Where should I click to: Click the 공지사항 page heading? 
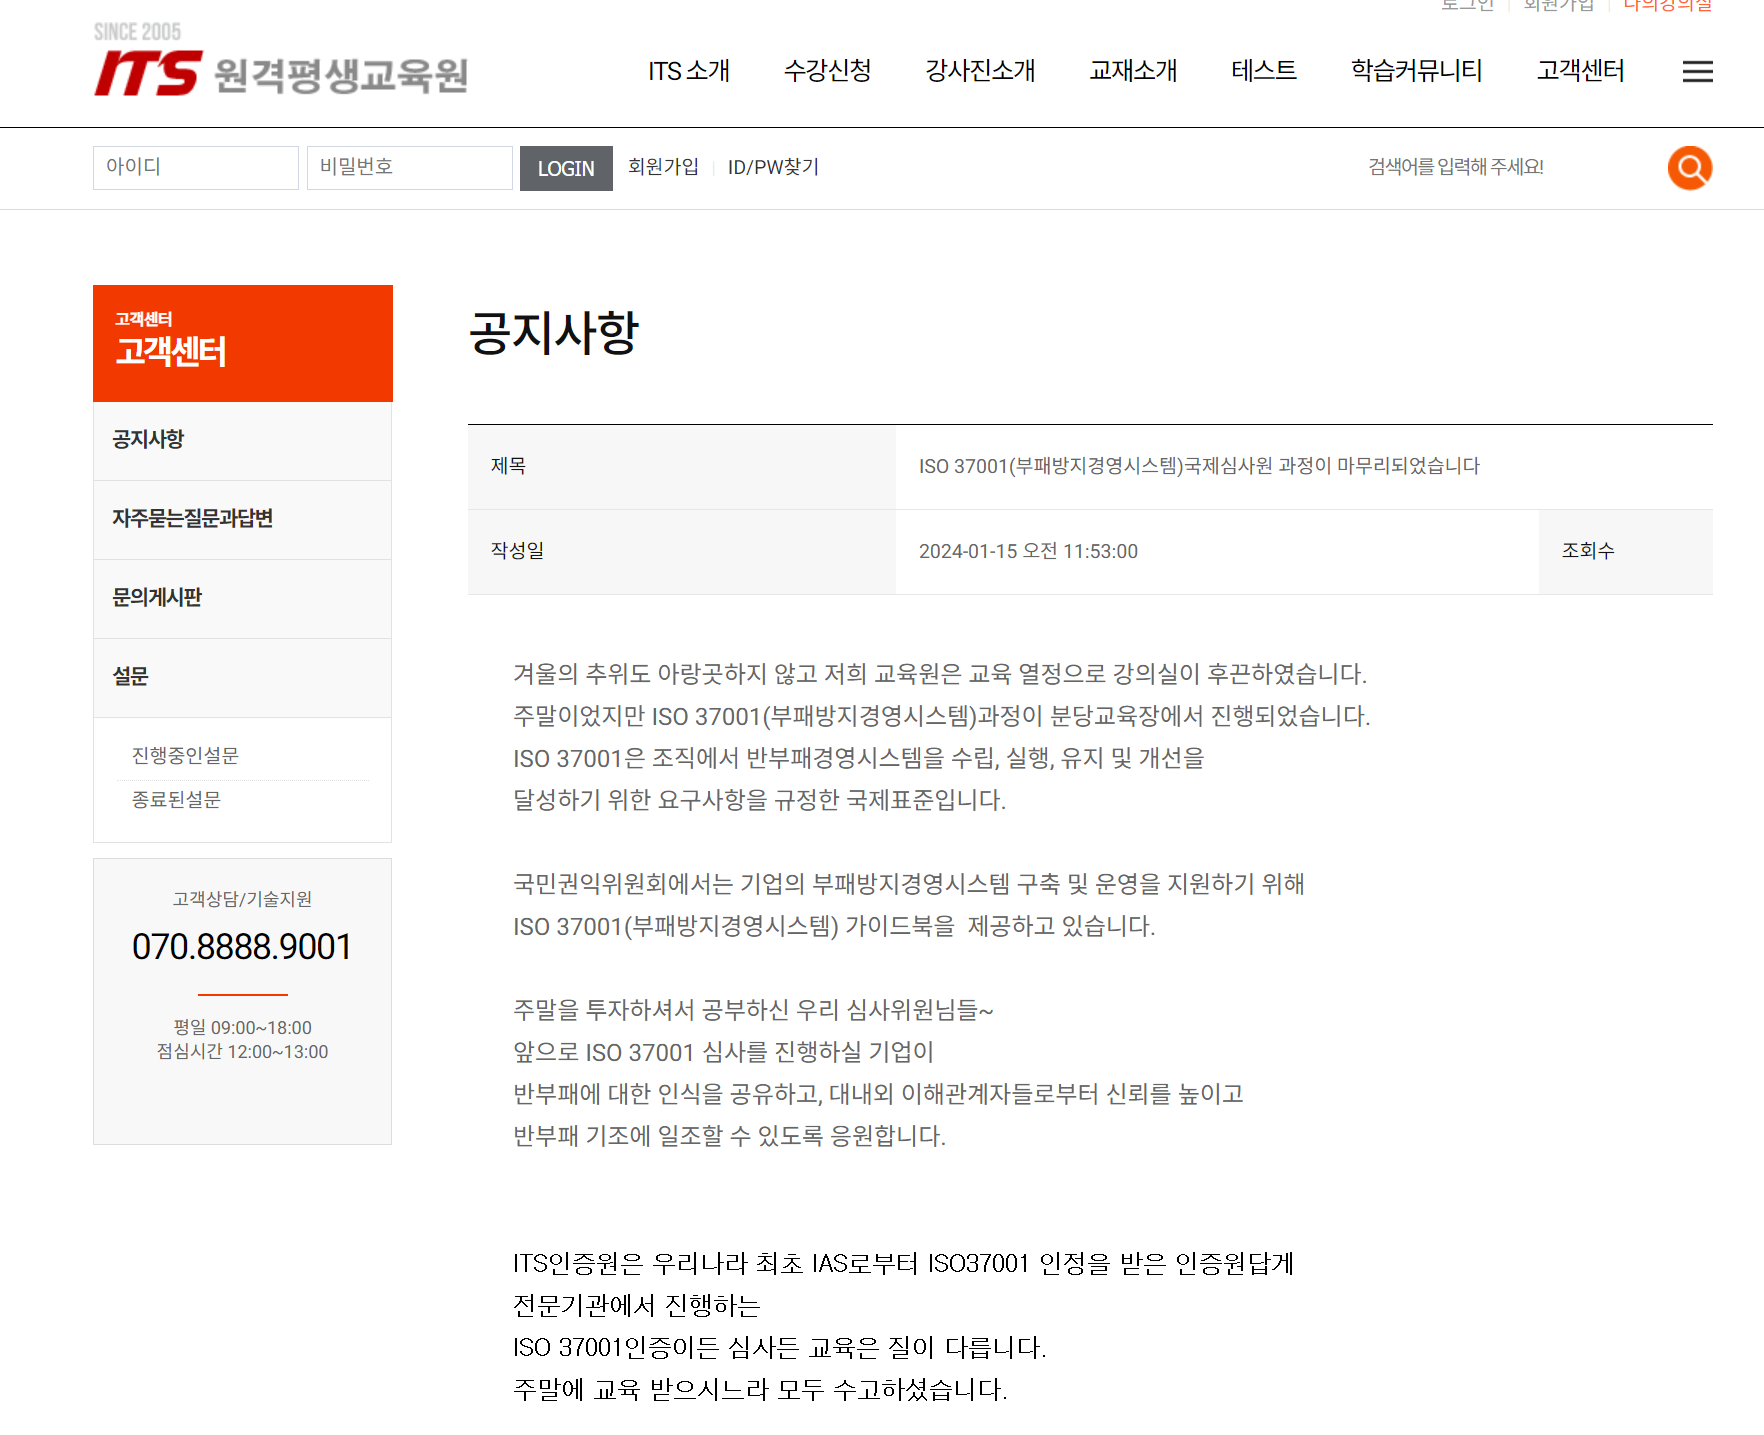554,333
